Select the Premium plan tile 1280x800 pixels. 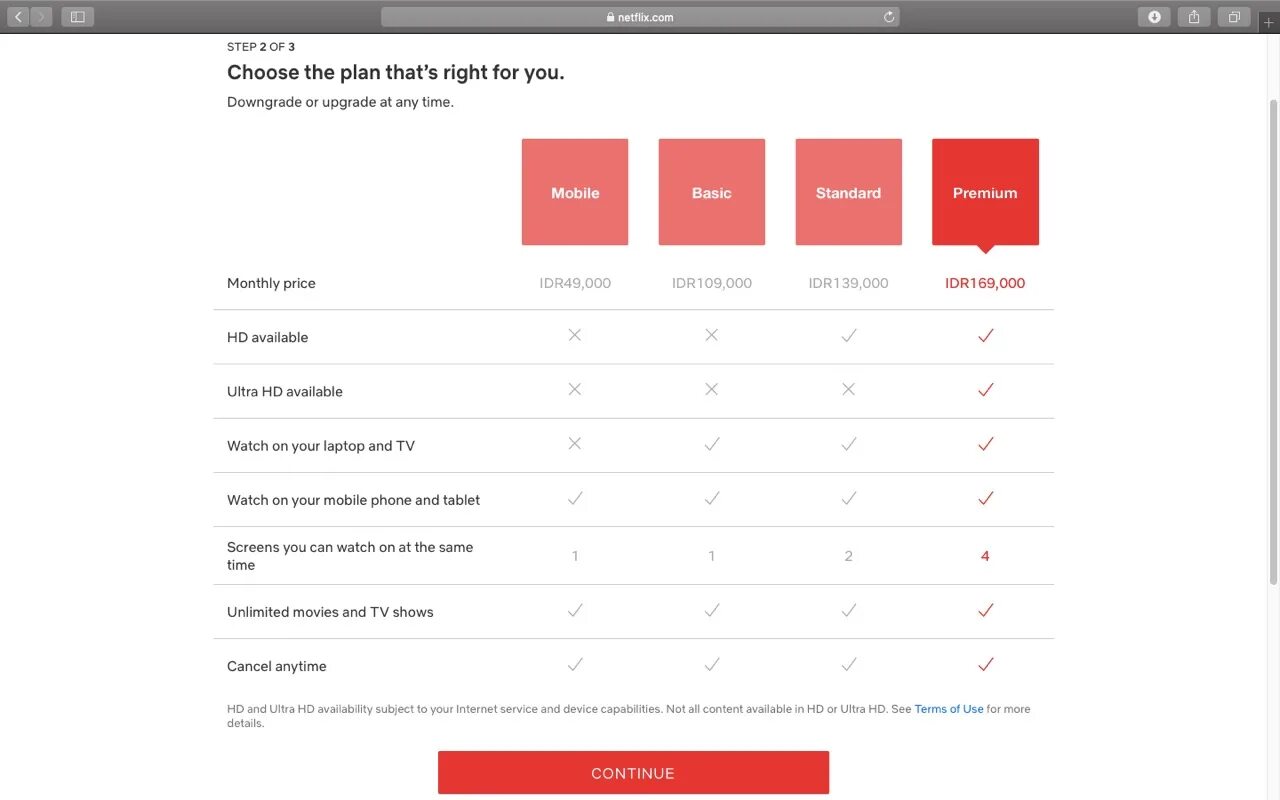click(985, 192)
